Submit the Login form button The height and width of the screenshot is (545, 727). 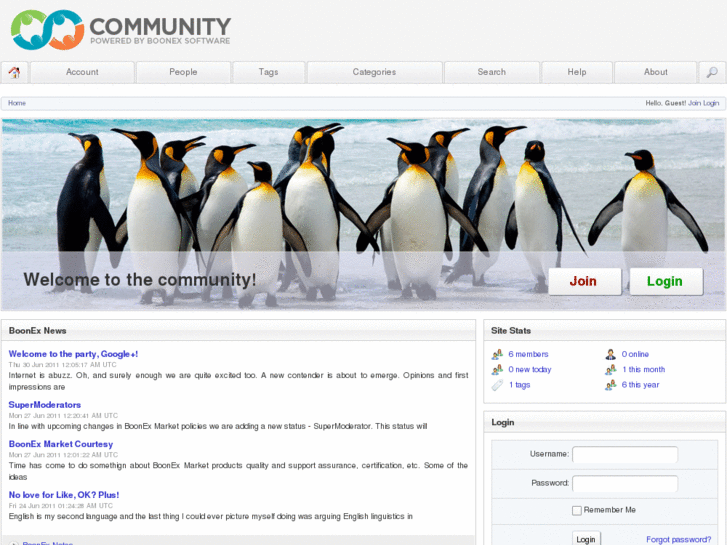coord(586,539)
